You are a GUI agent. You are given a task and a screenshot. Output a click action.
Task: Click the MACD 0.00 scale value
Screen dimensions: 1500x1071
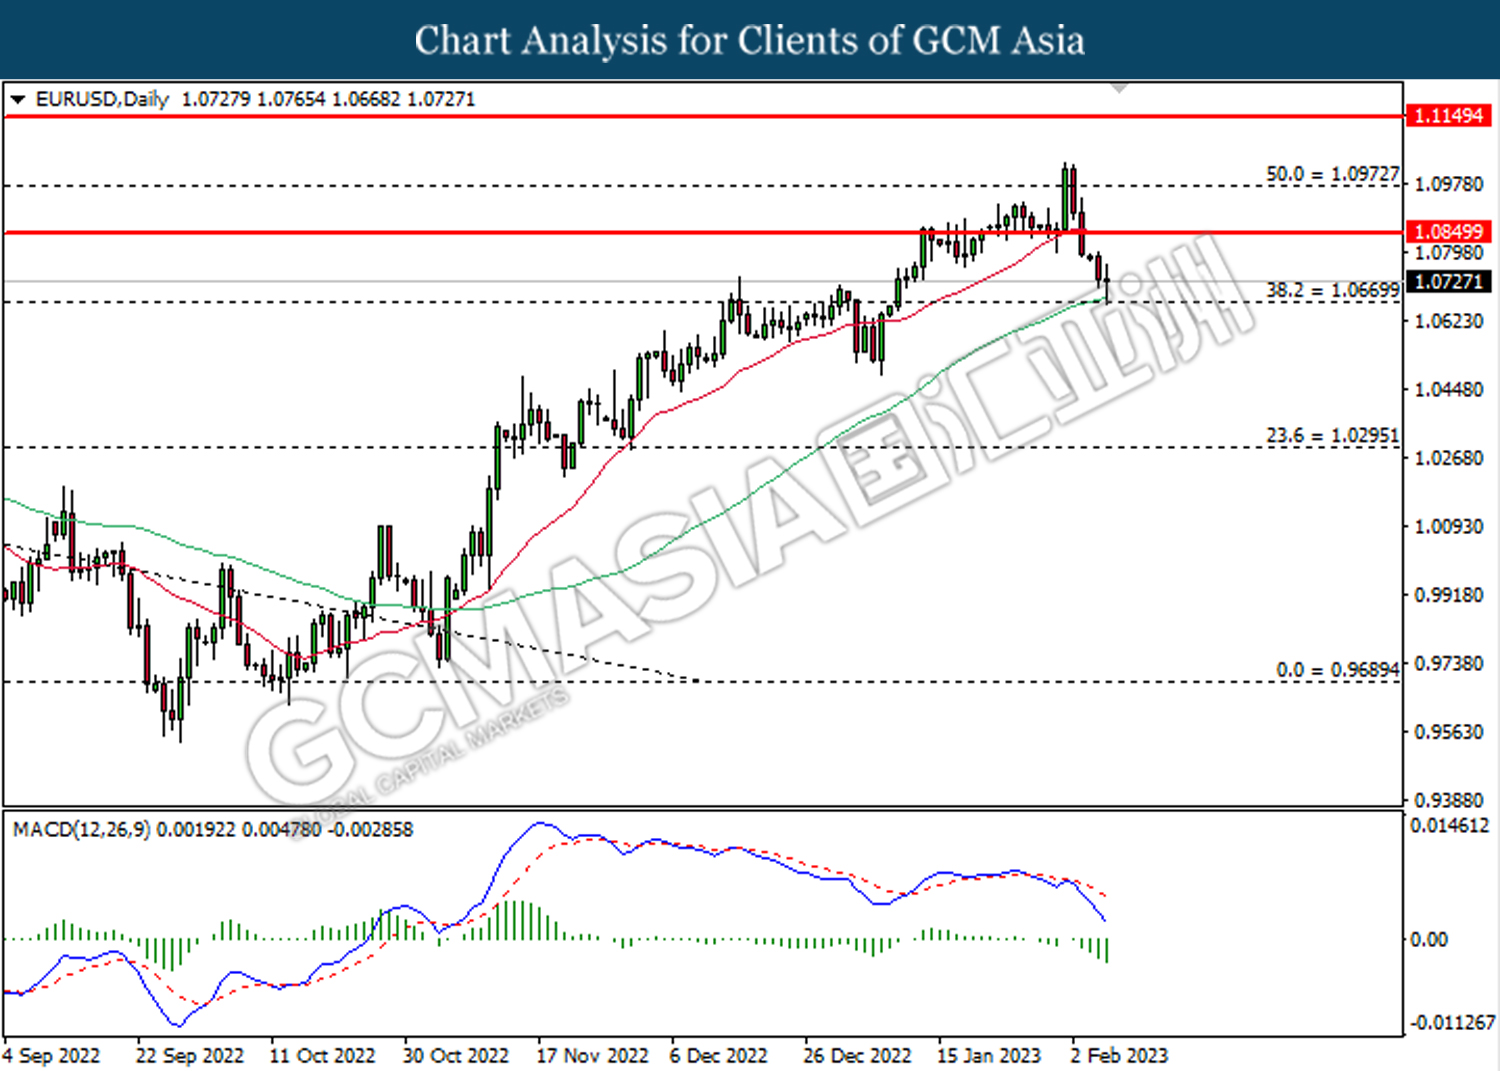pos(1428,939)
